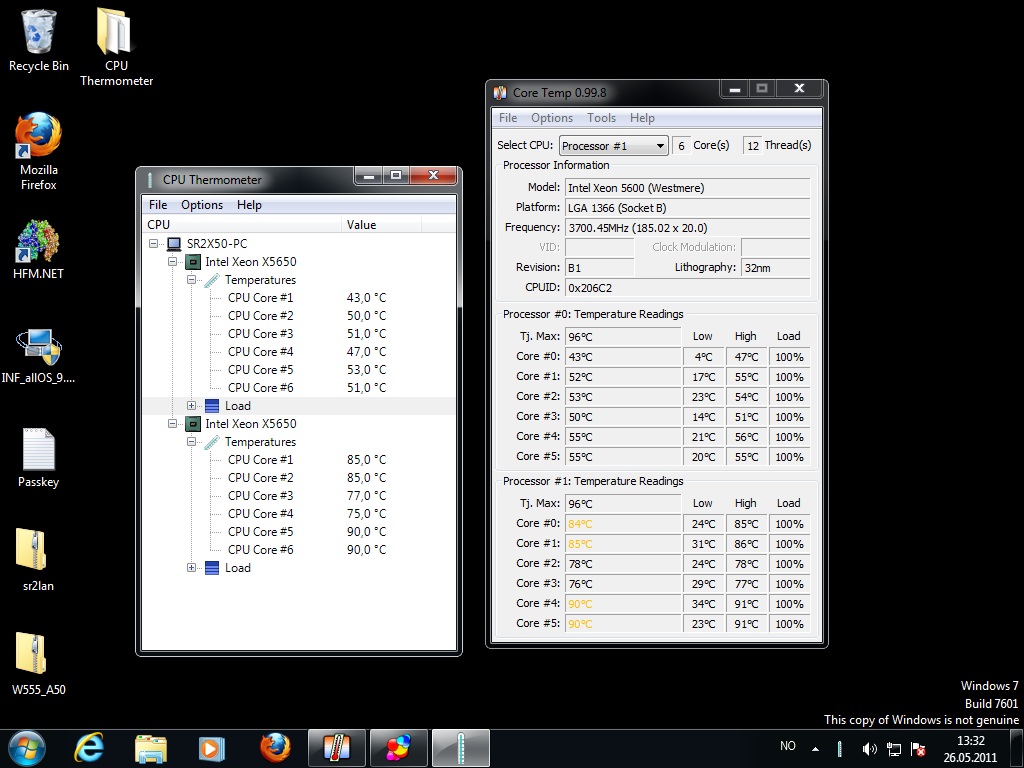1024x768 pixels.
Task: Click the thermometer tray icon
Action: point(839,749)
